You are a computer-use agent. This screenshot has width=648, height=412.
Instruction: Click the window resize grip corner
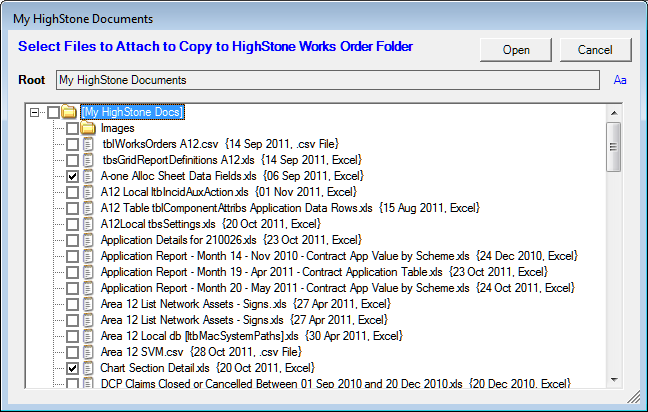click(634, 397)
